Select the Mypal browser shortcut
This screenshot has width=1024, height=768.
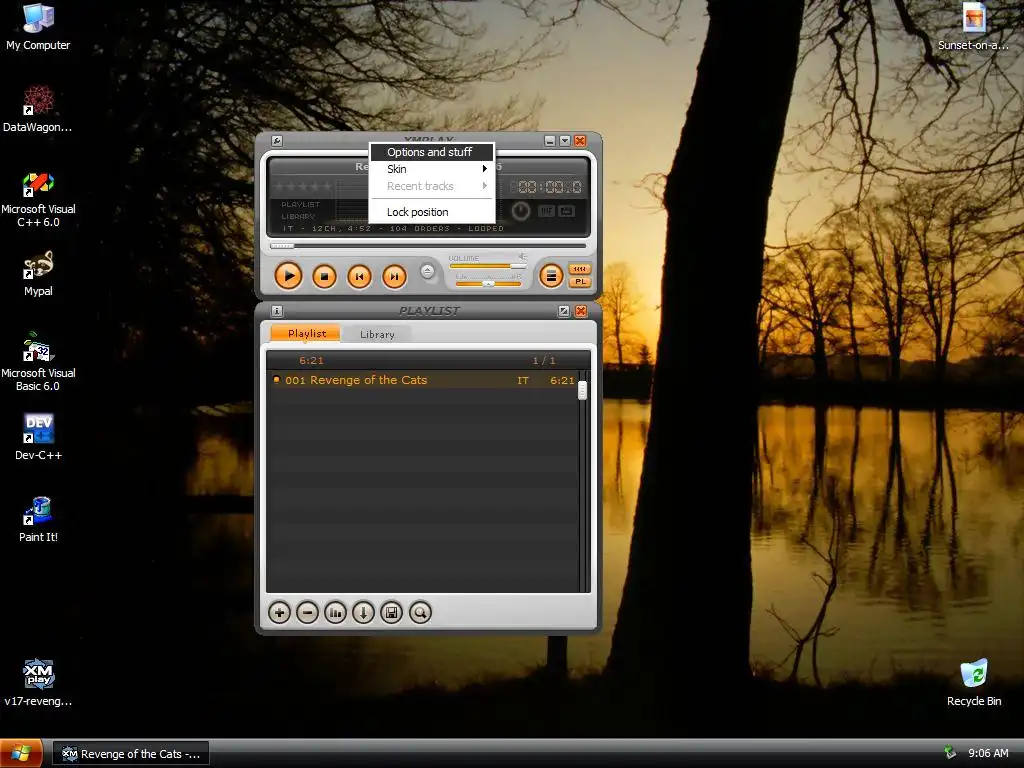coord(38,274)
